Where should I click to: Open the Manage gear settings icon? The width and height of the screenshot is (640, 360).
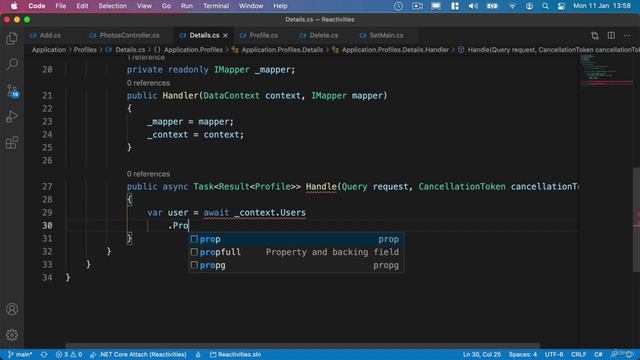click(12, 335)
